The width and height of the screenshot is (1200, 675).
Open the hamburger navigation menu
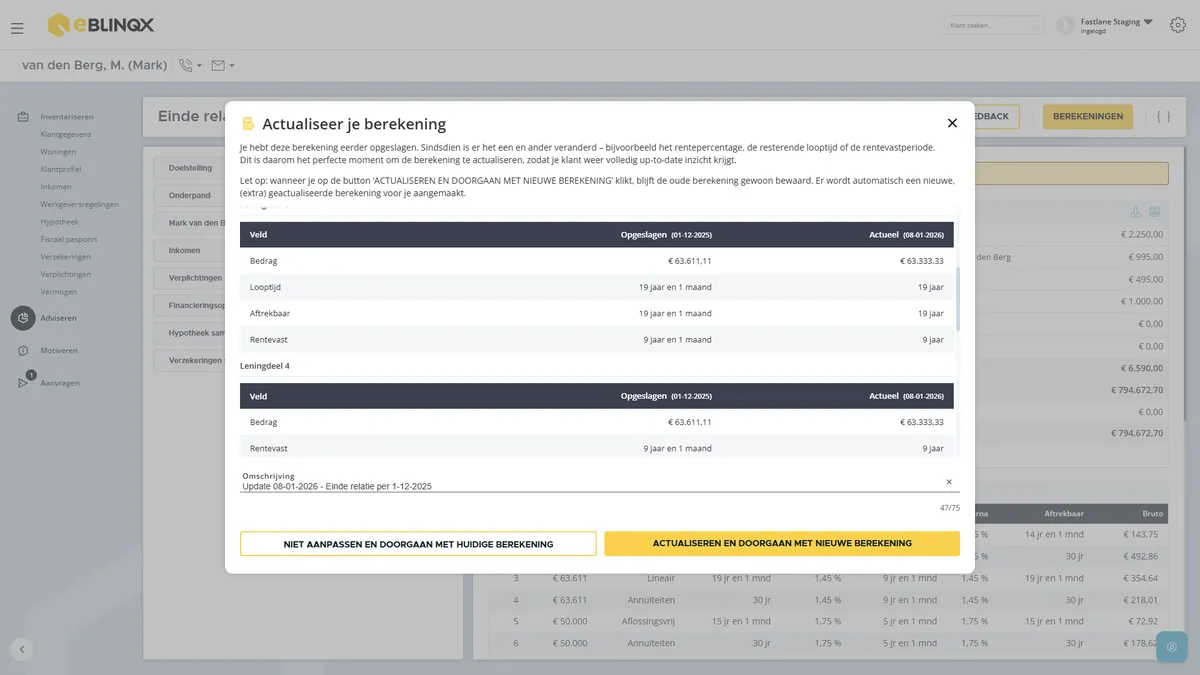(x=17, y=28)
